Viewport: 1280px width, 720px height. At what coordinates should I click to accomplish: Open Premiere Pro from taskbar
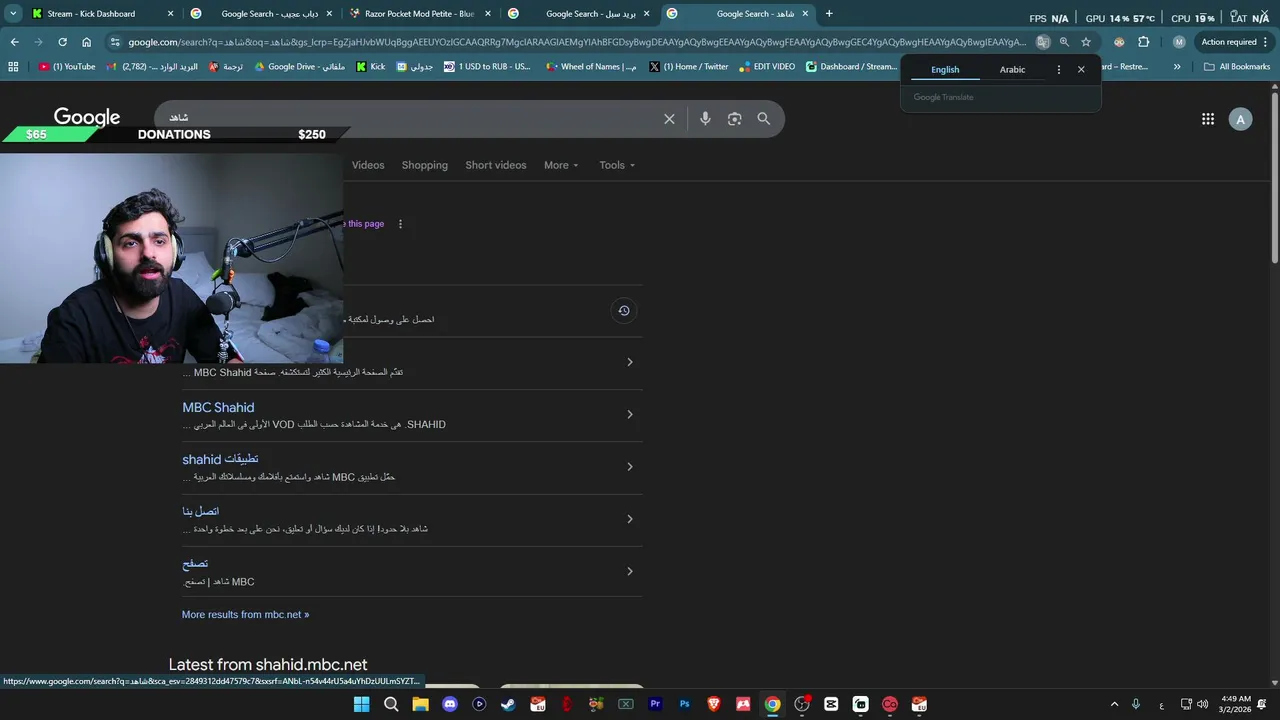(655, 704)
